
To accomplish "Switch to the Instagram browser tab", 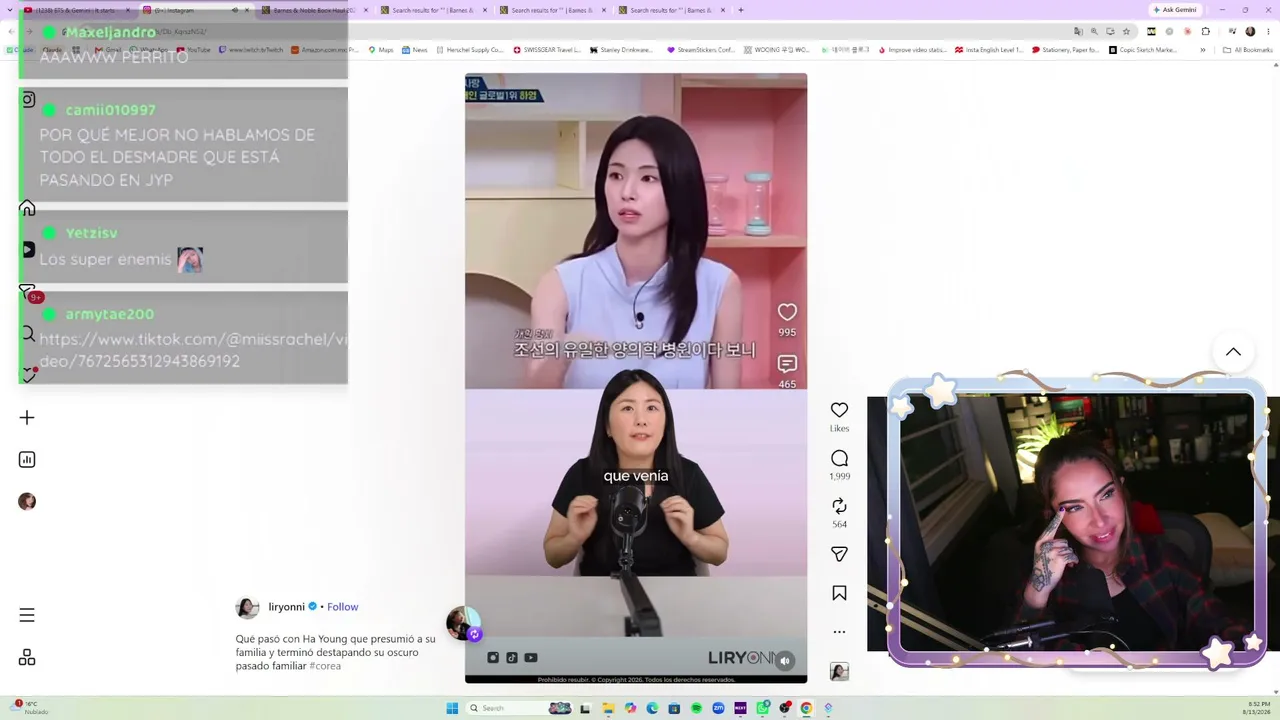I will [195, 10].
